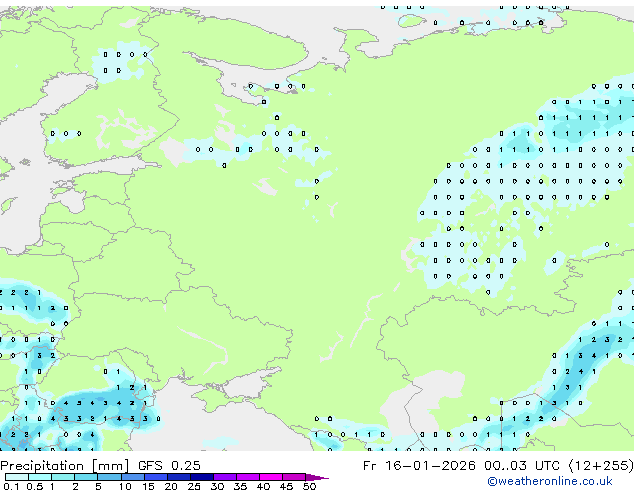This screenshot has height=490, width=634.
Task: Click the "Precipitation [mm]" title text
Action: (65, 466)
